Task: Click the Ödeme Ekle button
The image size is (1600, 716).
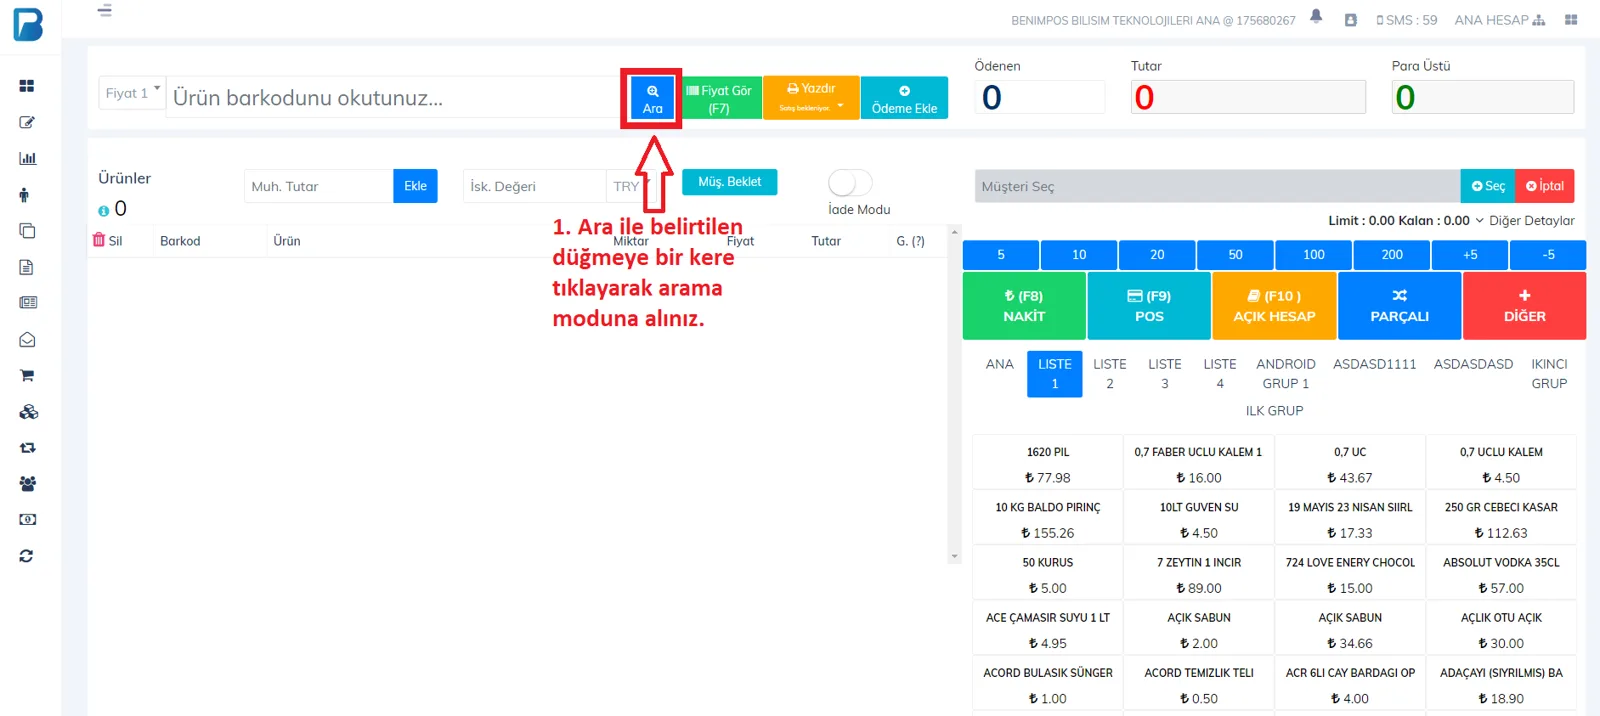Action: [x=904, y=98]
